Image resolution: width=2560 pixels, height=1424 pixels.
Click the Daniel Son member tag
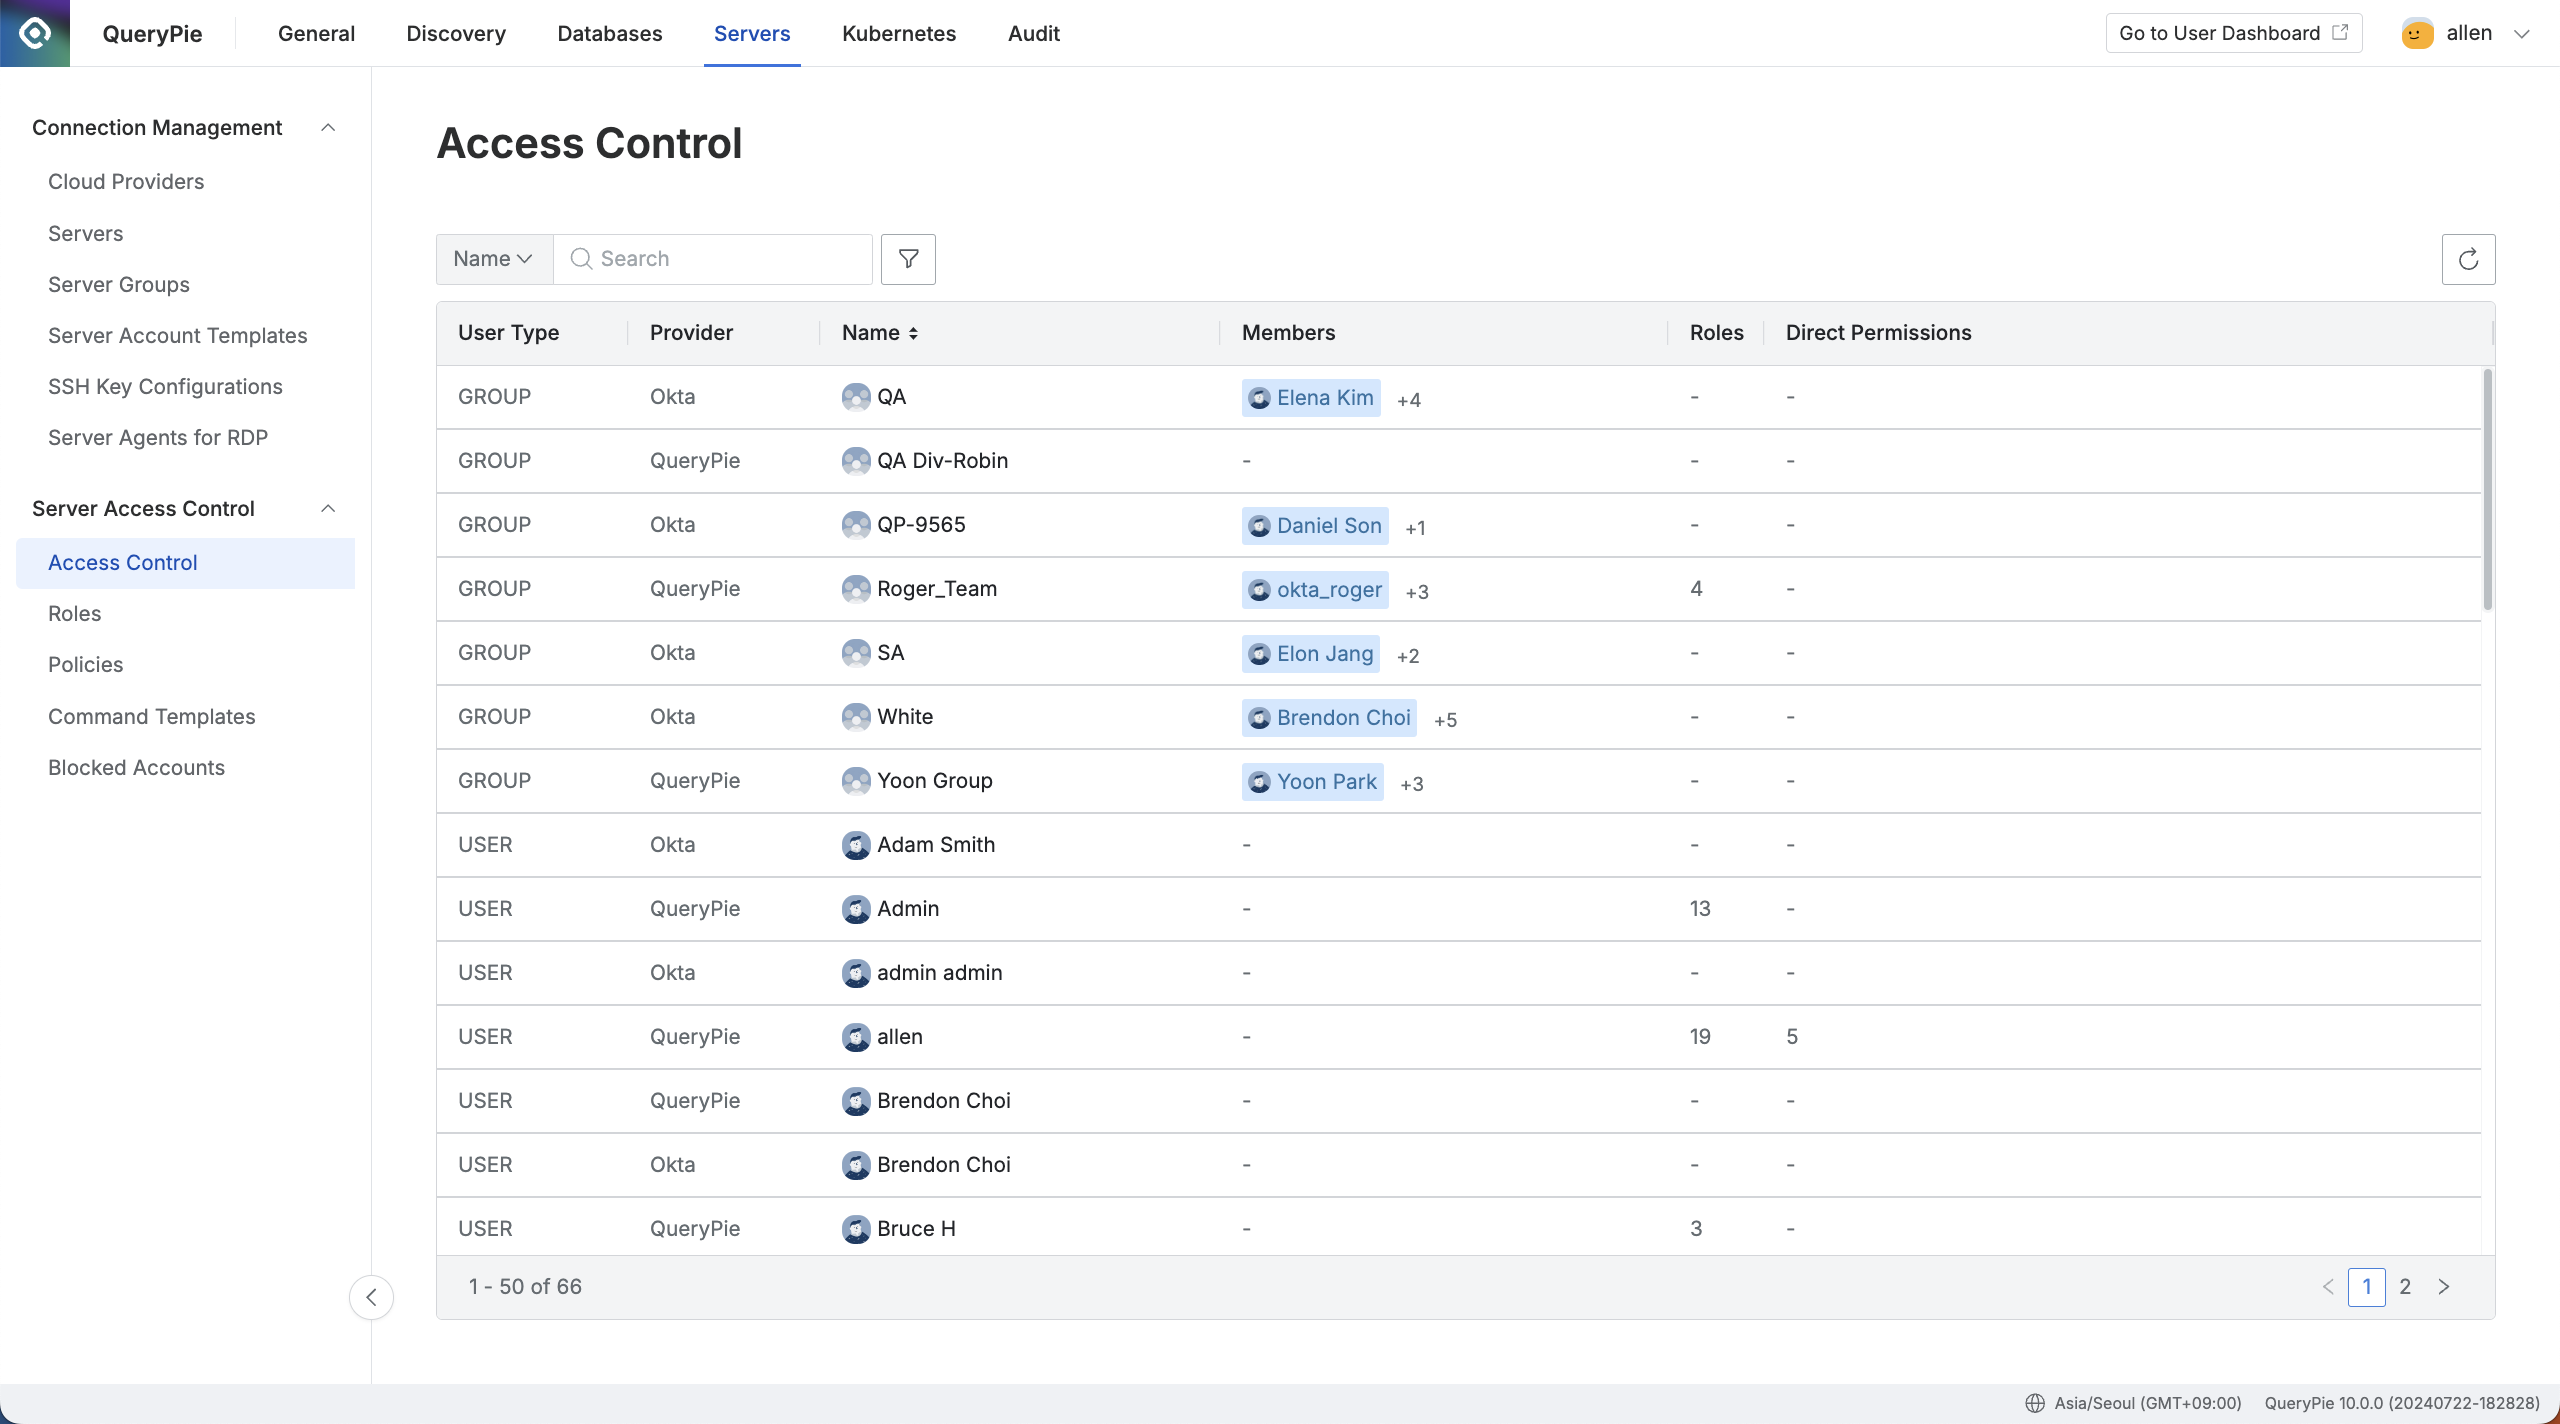tap(1315, 526)
